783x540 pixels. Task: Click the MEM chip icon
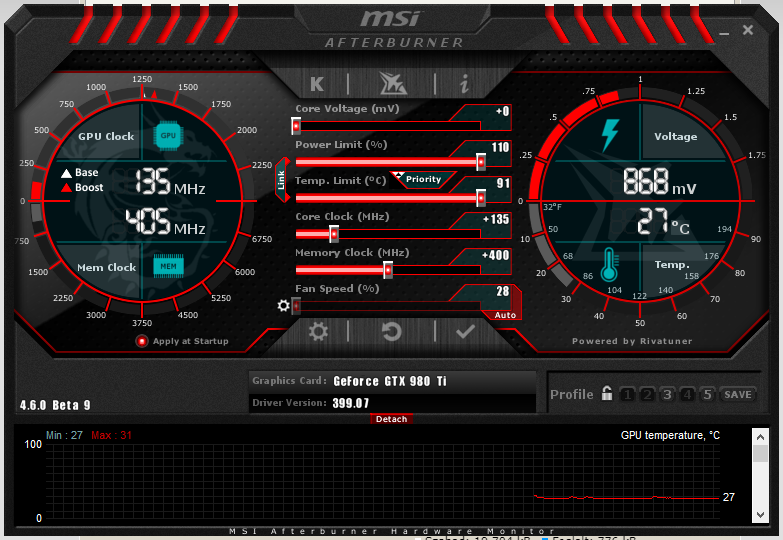tap(168, 266)
